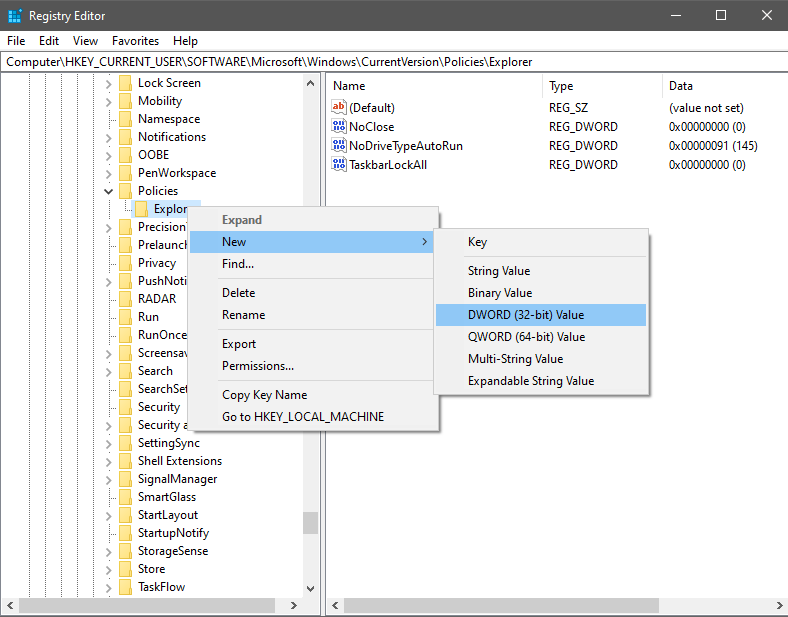Expand the Lock Screen tree node
788x617 pixels.
108,83
